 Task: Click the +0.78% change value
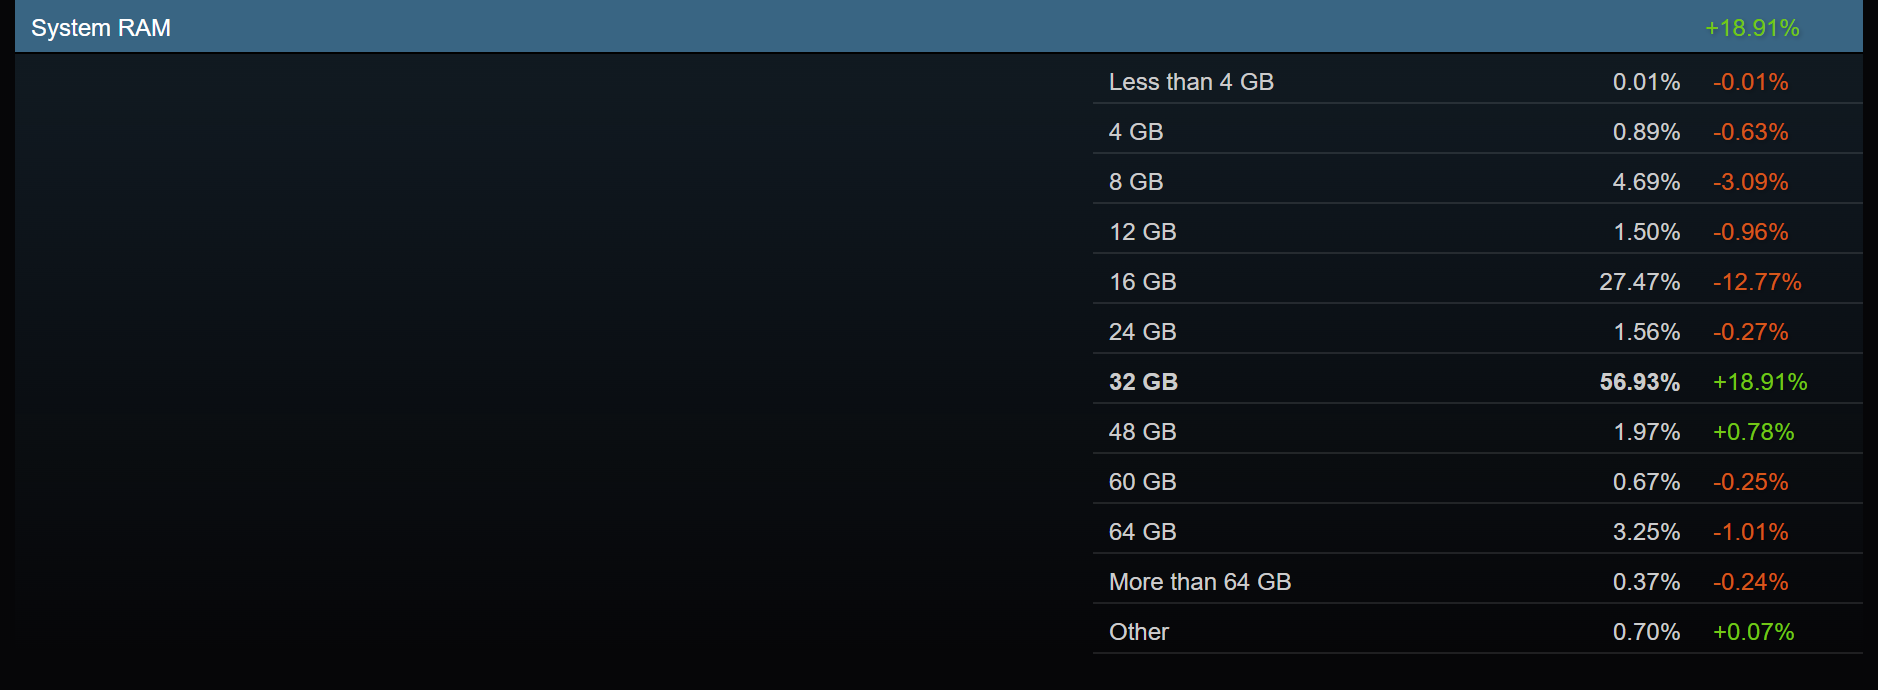(1753, 432)
